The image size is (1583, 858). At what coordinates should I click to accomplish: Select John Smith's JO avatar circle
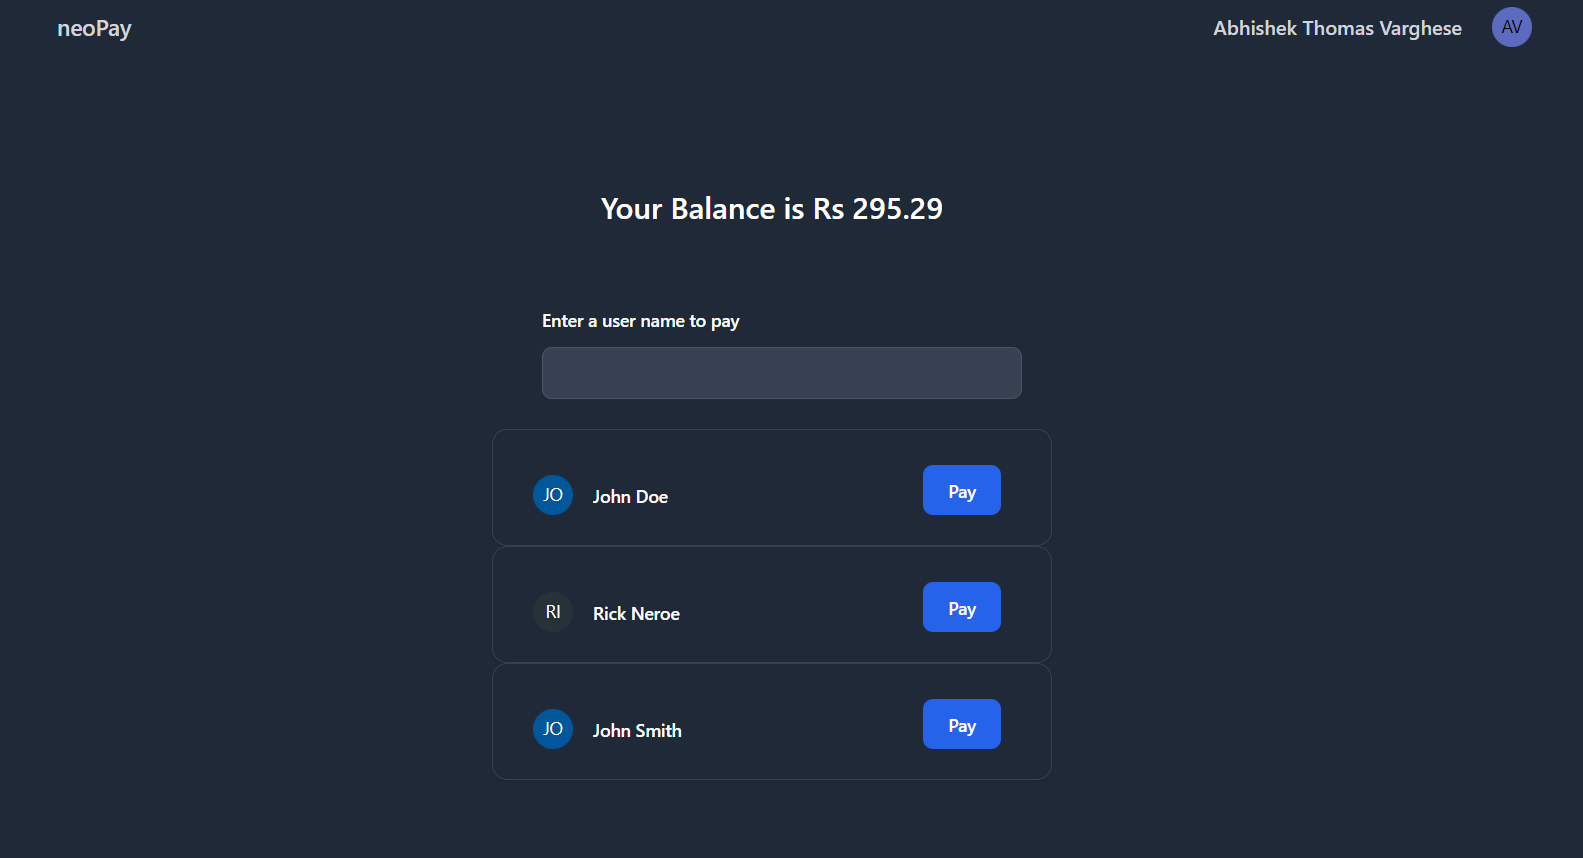point(552,729)
